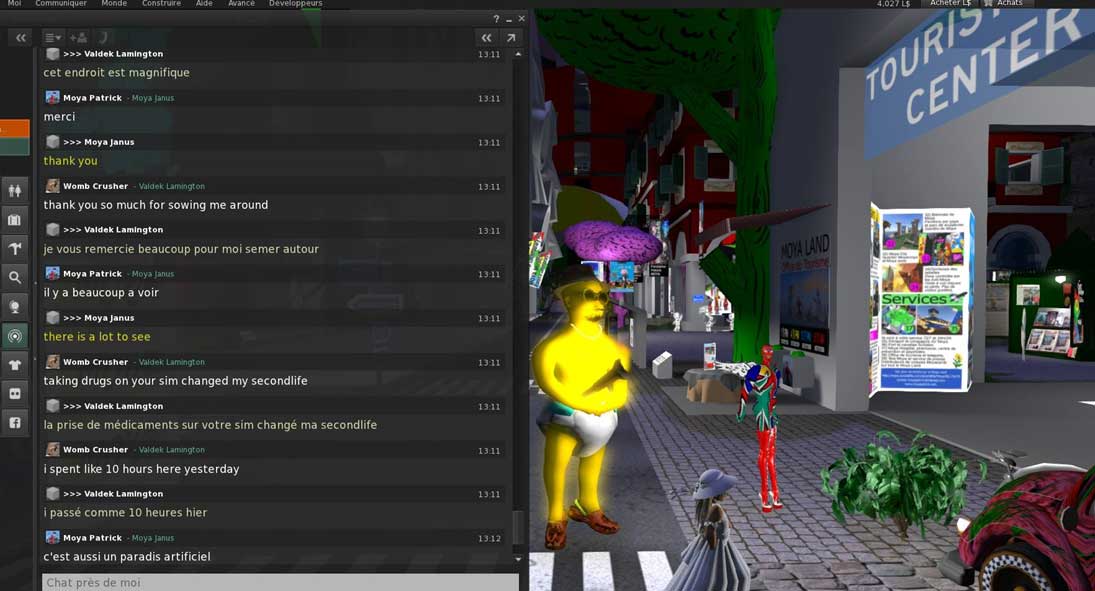This screenshot has height=591, width=1095.
Task: Tear off chat window with arrow icon
Action: click(x=511, y=38)
